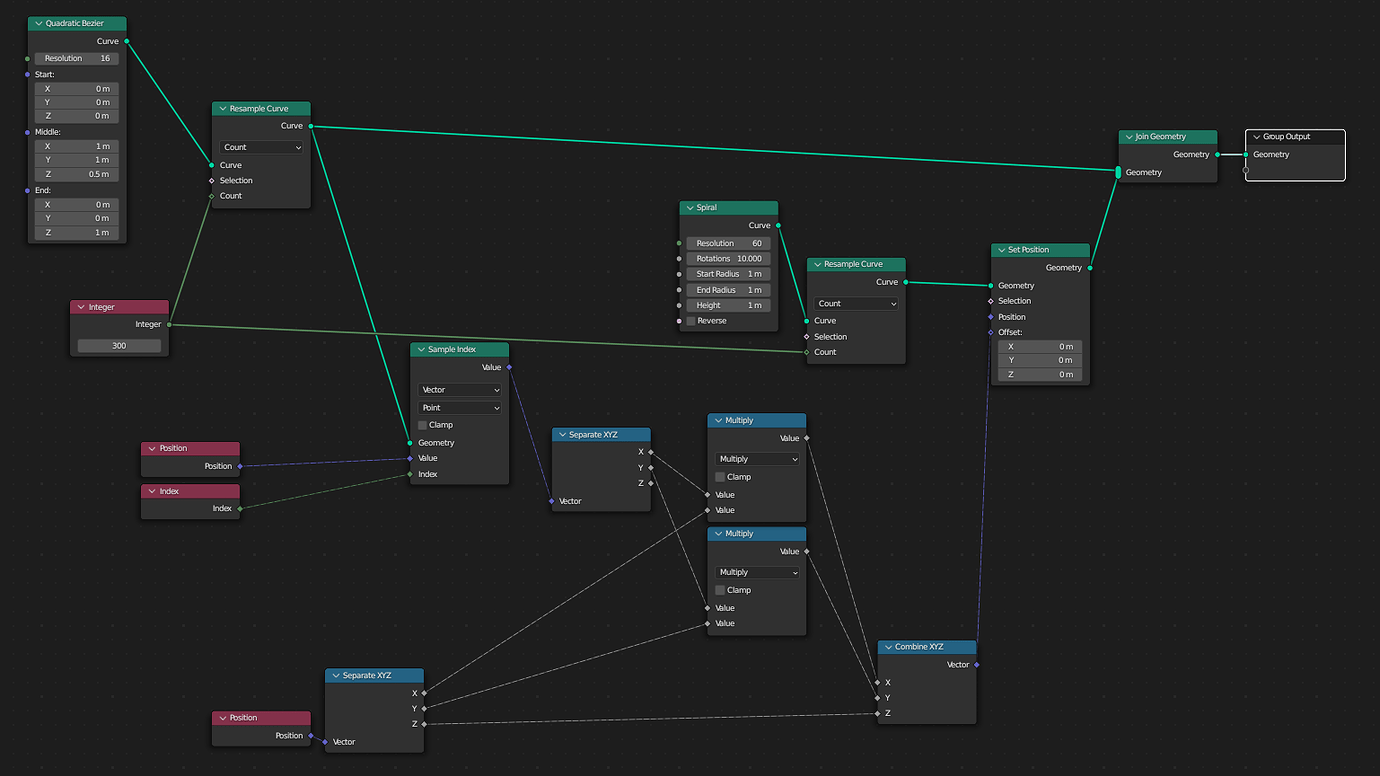1380x776 pixels.
Task: Click the Geometry output socket of Join Geometry
Action: (x=1217, y=154)
